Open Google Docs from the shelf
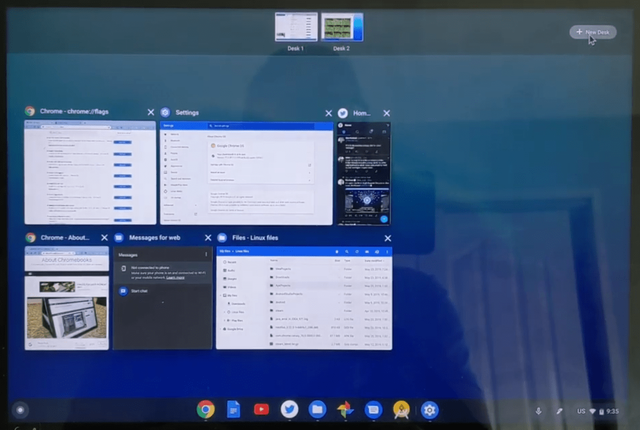Screen dimensions: 640x430 [233, 409]
